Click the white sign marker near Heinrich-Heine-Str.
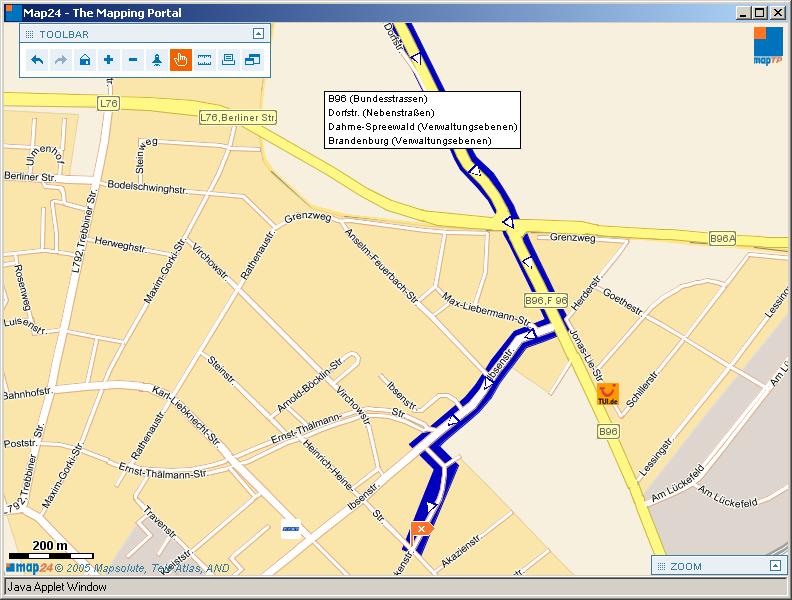The image size is (792, 600). 291,531
